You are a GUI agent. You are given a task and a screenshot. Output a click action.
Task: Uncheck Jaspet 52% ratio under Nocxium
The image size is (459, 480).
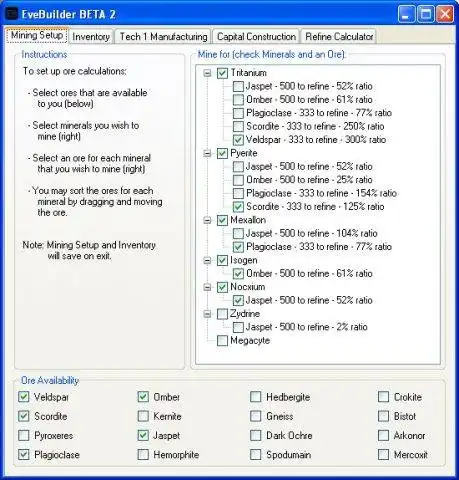[x=238, y=300]
